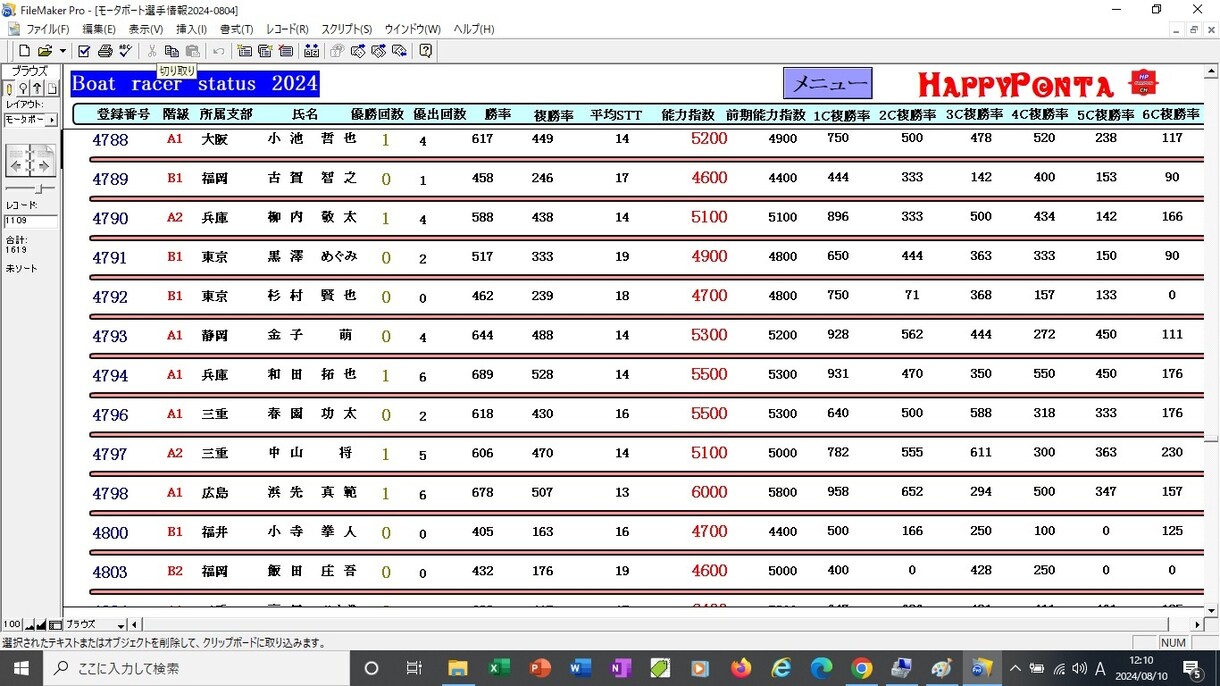
Task: Open the スクリプト(S) menu
Action: coord(346,29)
